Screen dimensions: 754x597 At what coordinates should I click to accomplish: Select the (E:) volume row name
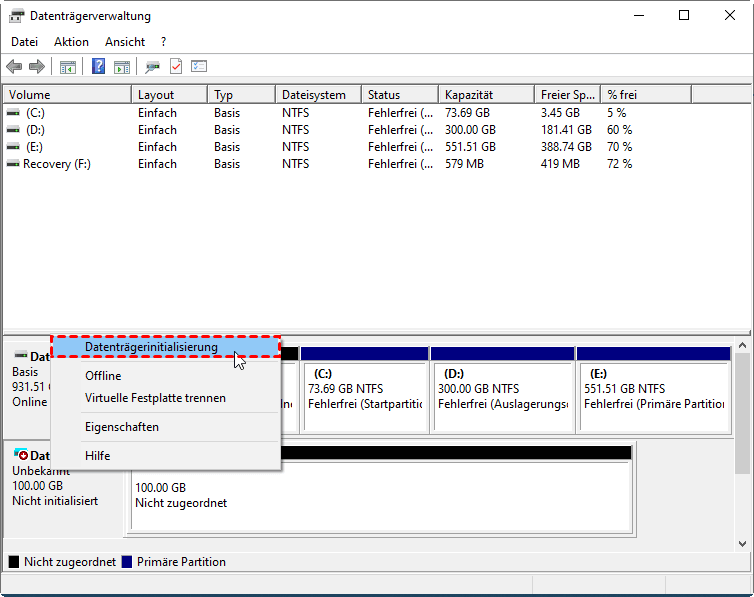34,147
